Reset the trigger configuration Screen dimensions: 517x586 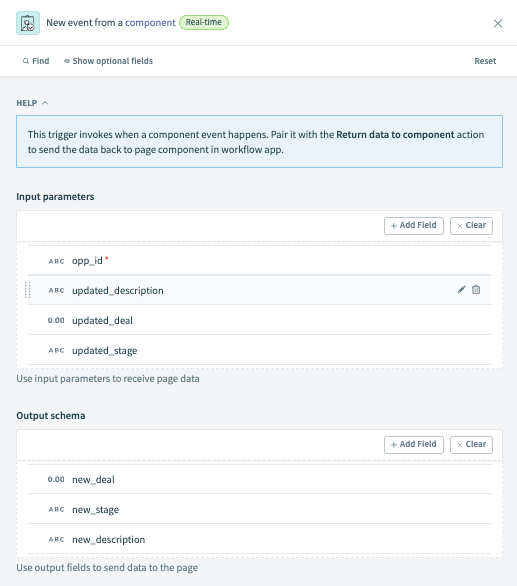485,61
